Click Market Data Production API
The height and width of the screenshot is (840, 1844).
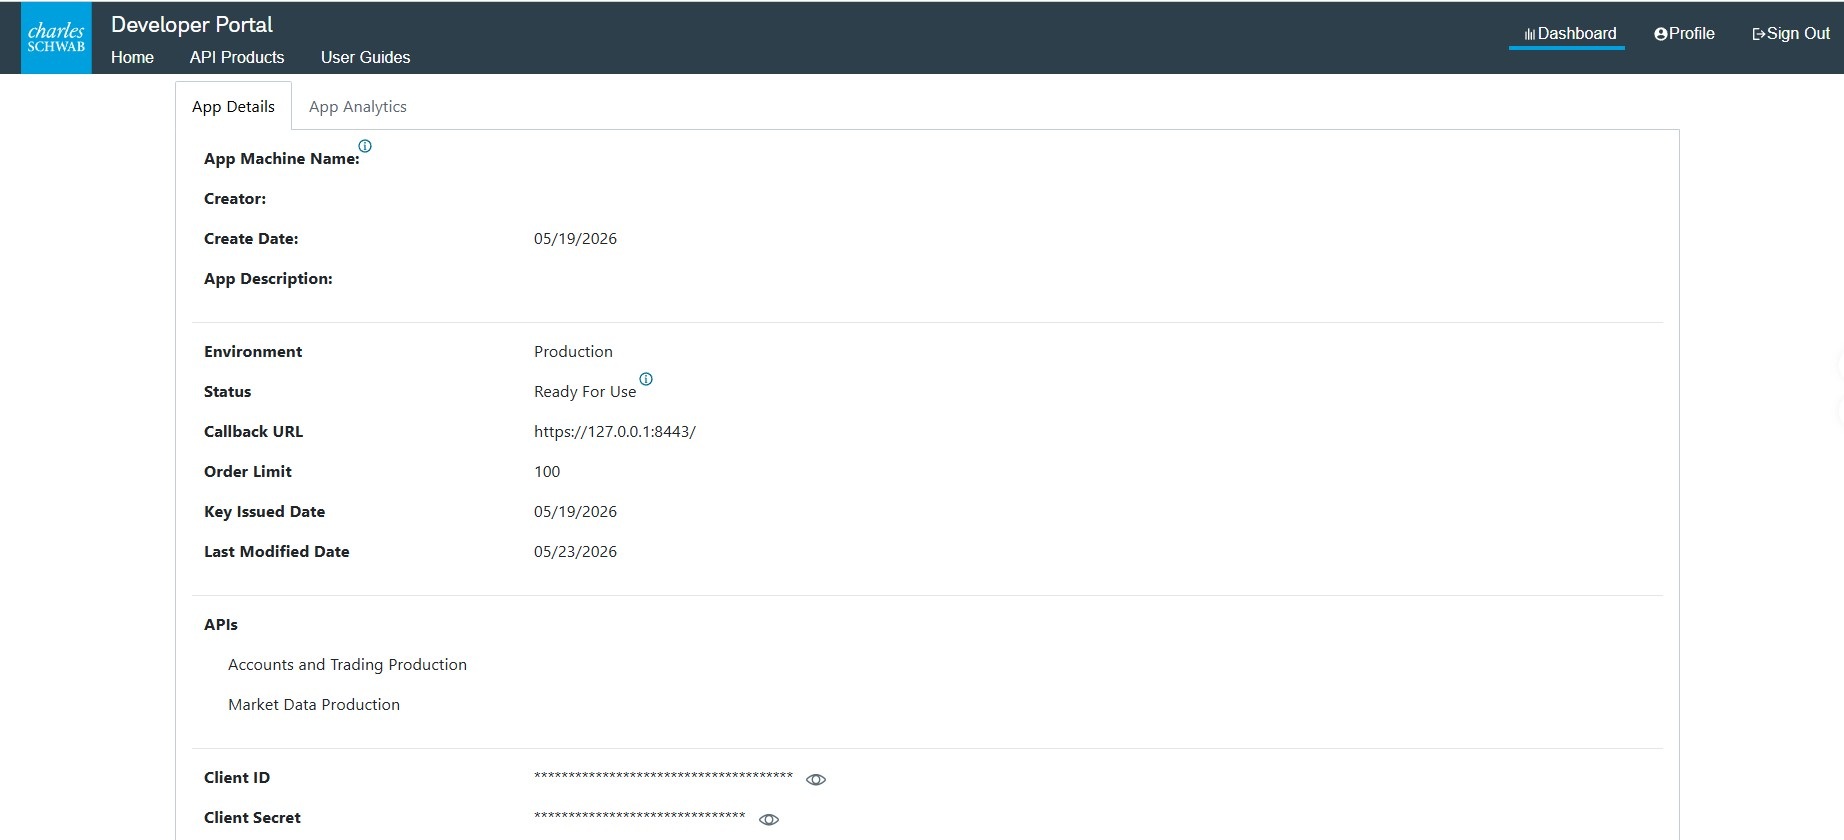(x=314, y=705)
